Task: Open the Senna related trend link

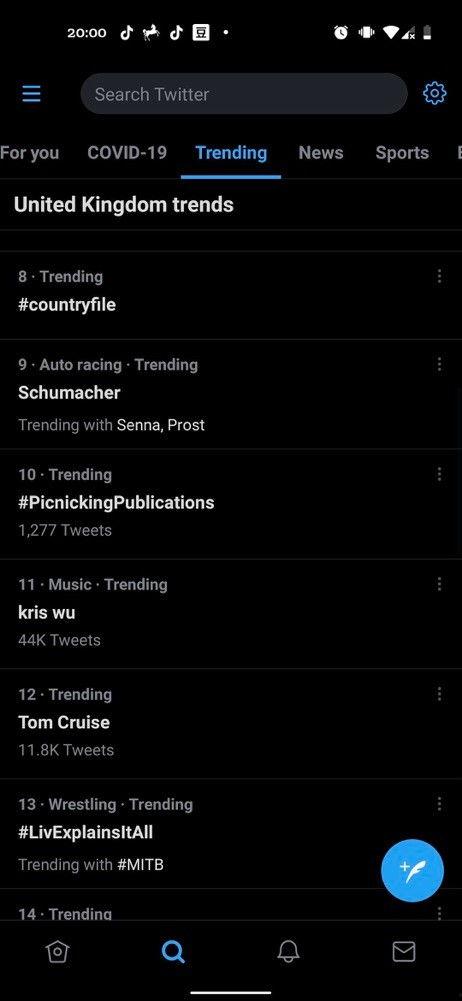Action: [x=139, y=425]
